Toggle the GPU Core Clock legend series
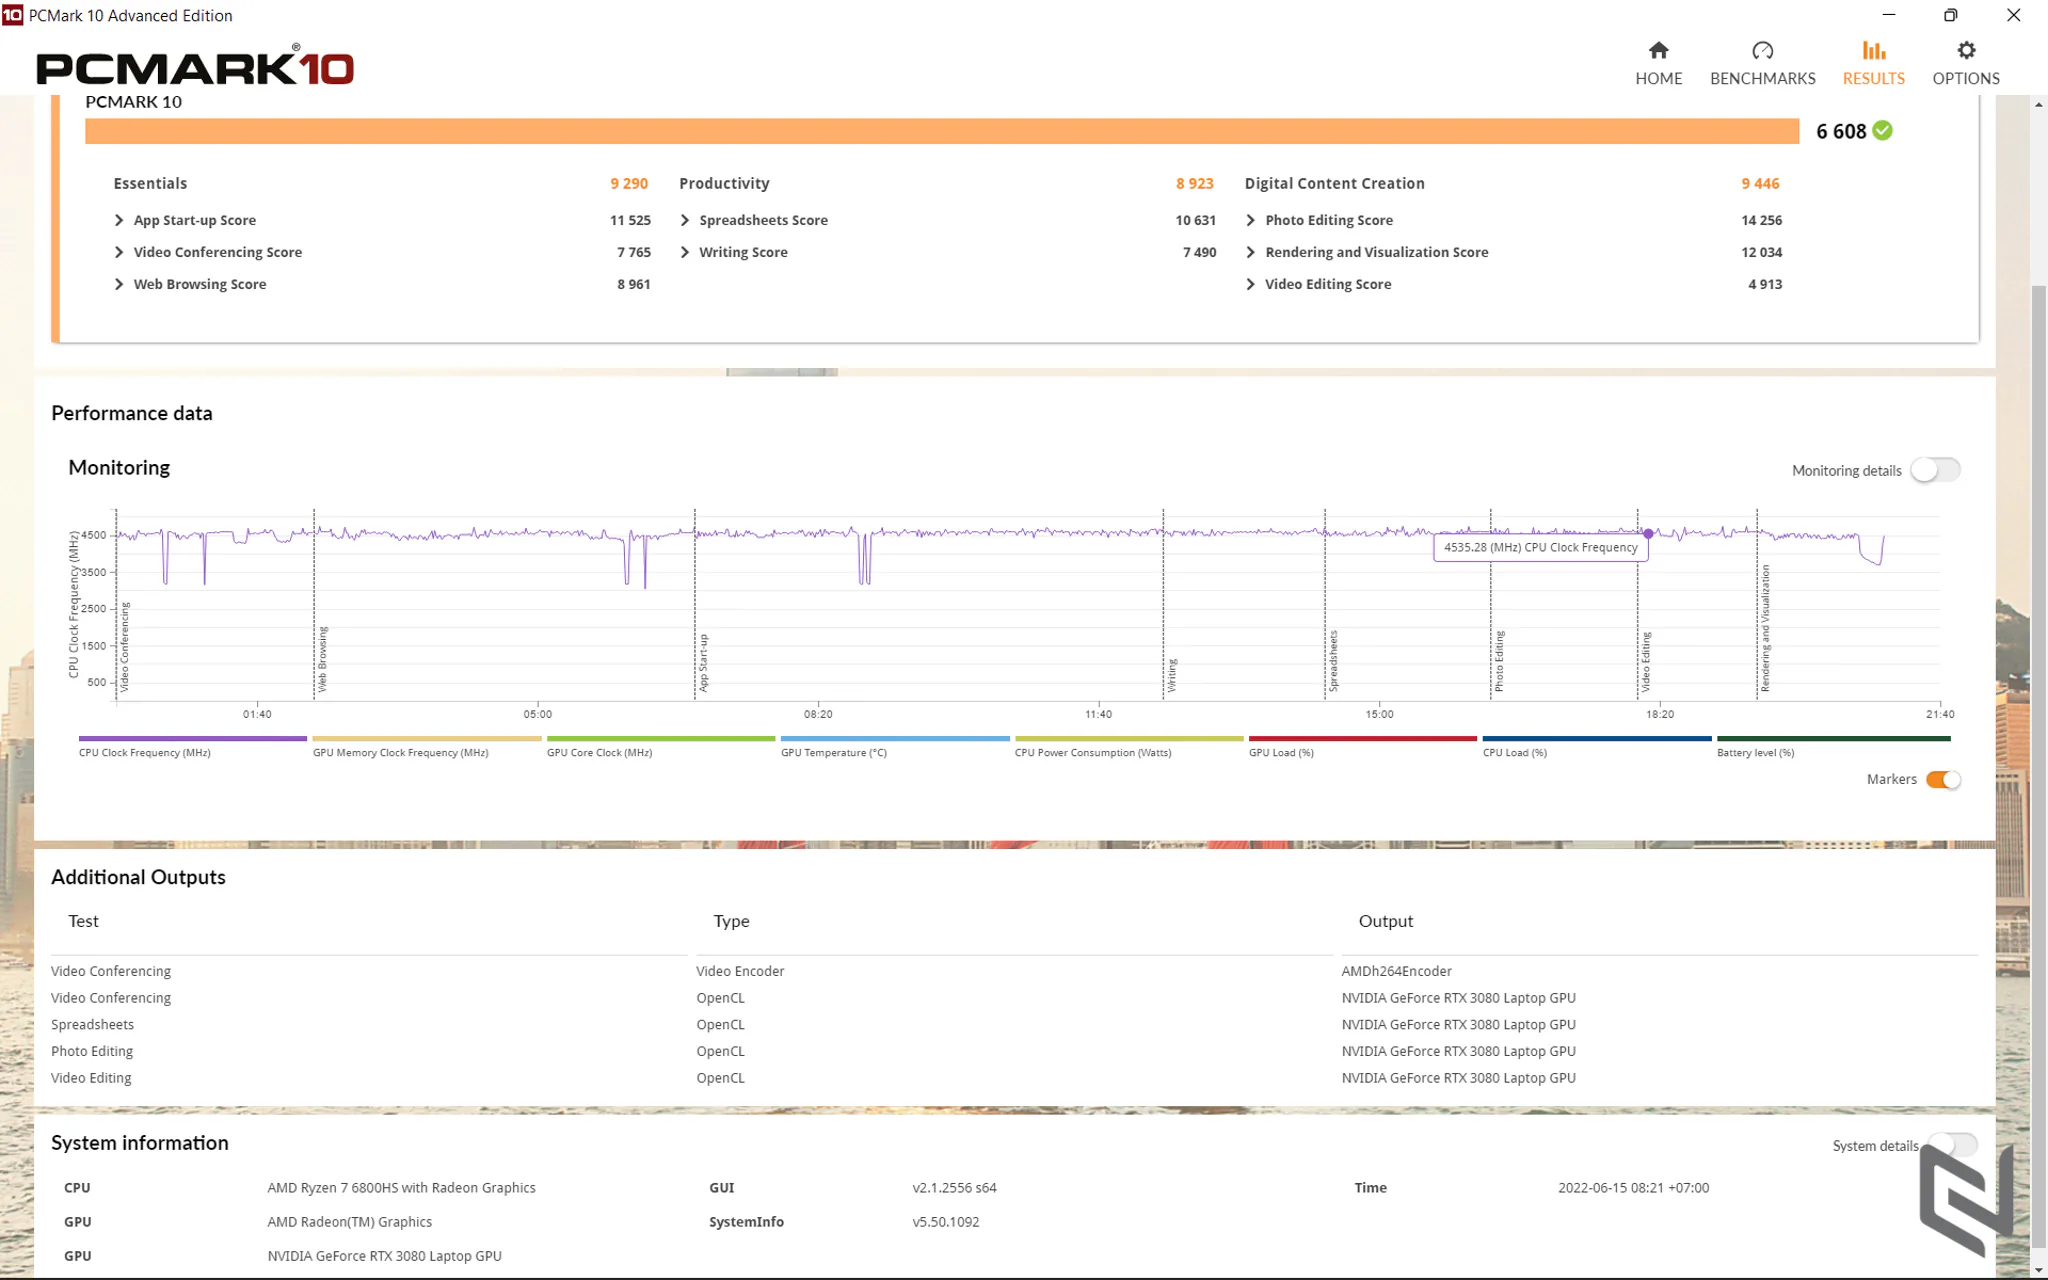 660,746
